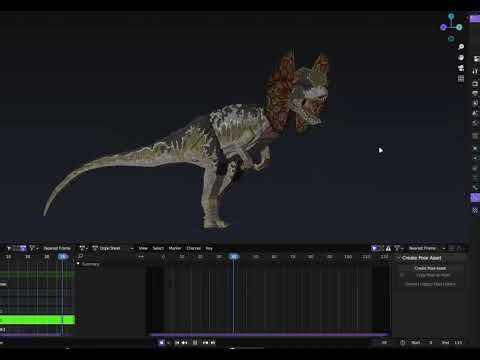The height and width of the screenshot is (360, 480).
Task: Click the channel search magnifier icon
Action: tap(80, 256)
